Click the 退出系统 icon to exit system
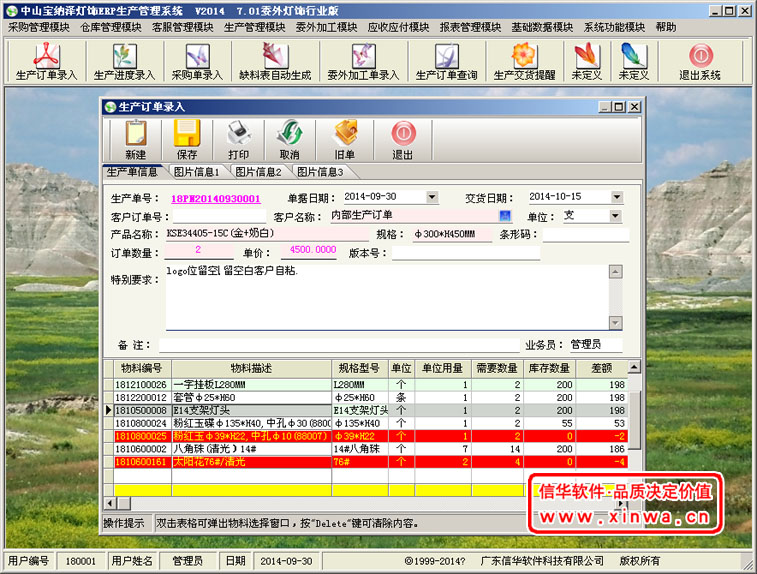Screen dimensions: 757x574 tap(700, 61)
